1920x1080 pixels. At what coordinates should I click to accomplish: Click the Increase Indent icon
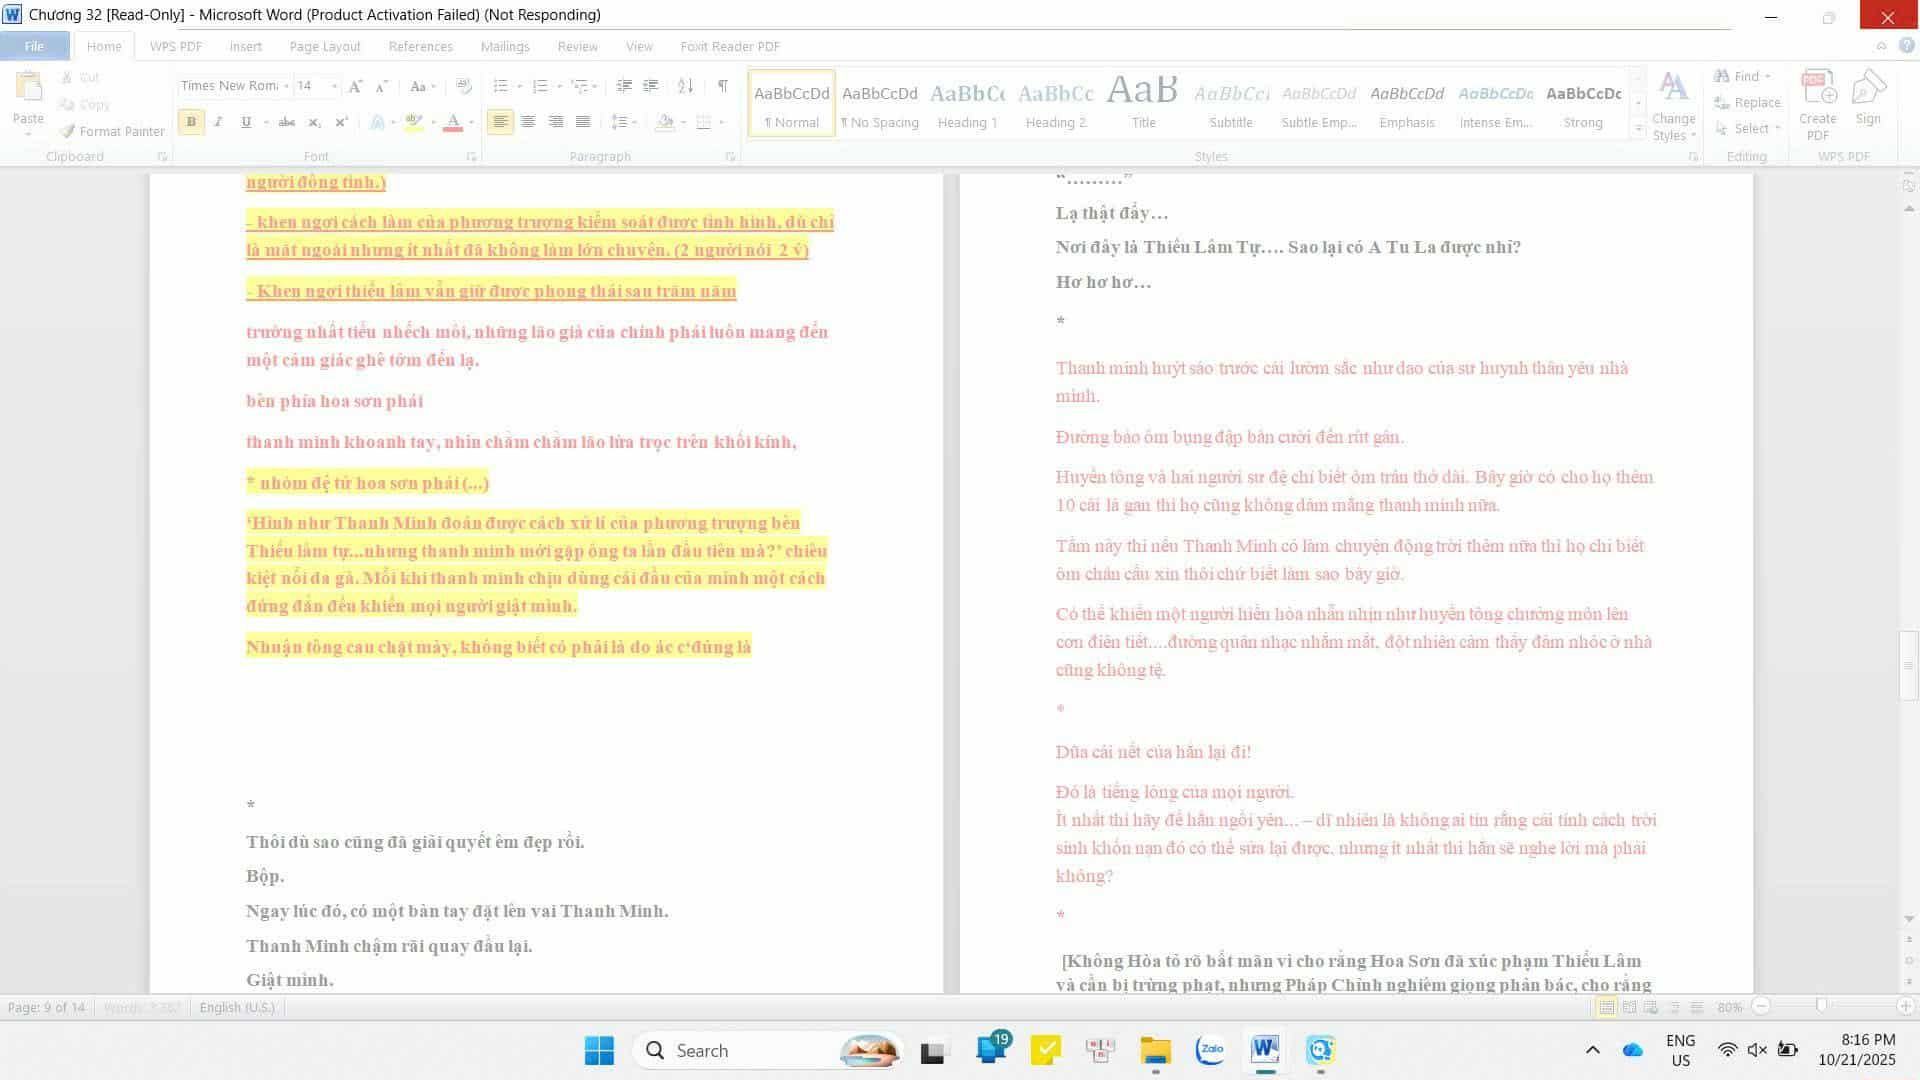tap(651, 86)
